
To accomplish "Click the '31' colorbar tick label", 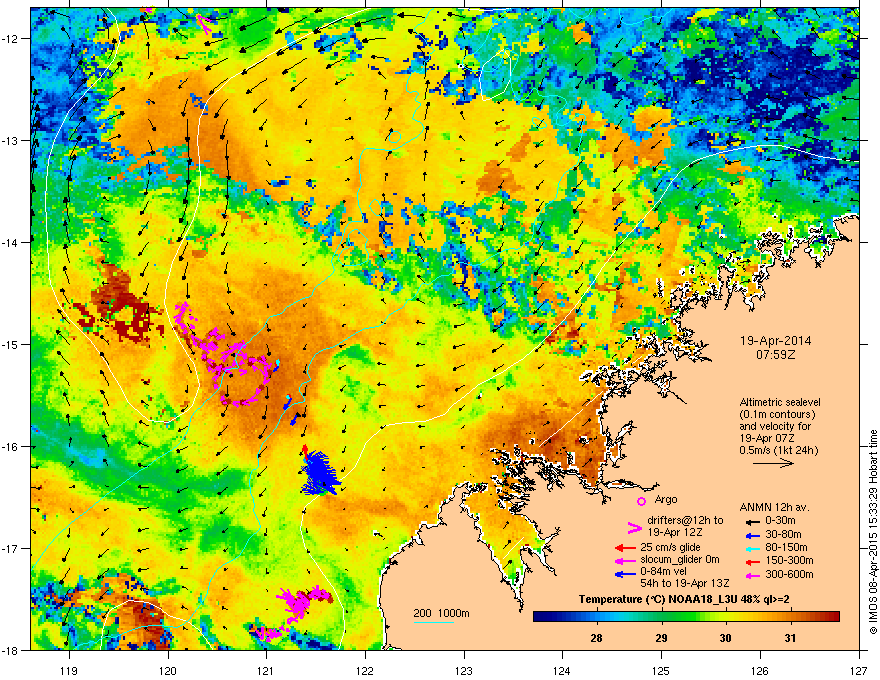I will click(x=790, y=638).
